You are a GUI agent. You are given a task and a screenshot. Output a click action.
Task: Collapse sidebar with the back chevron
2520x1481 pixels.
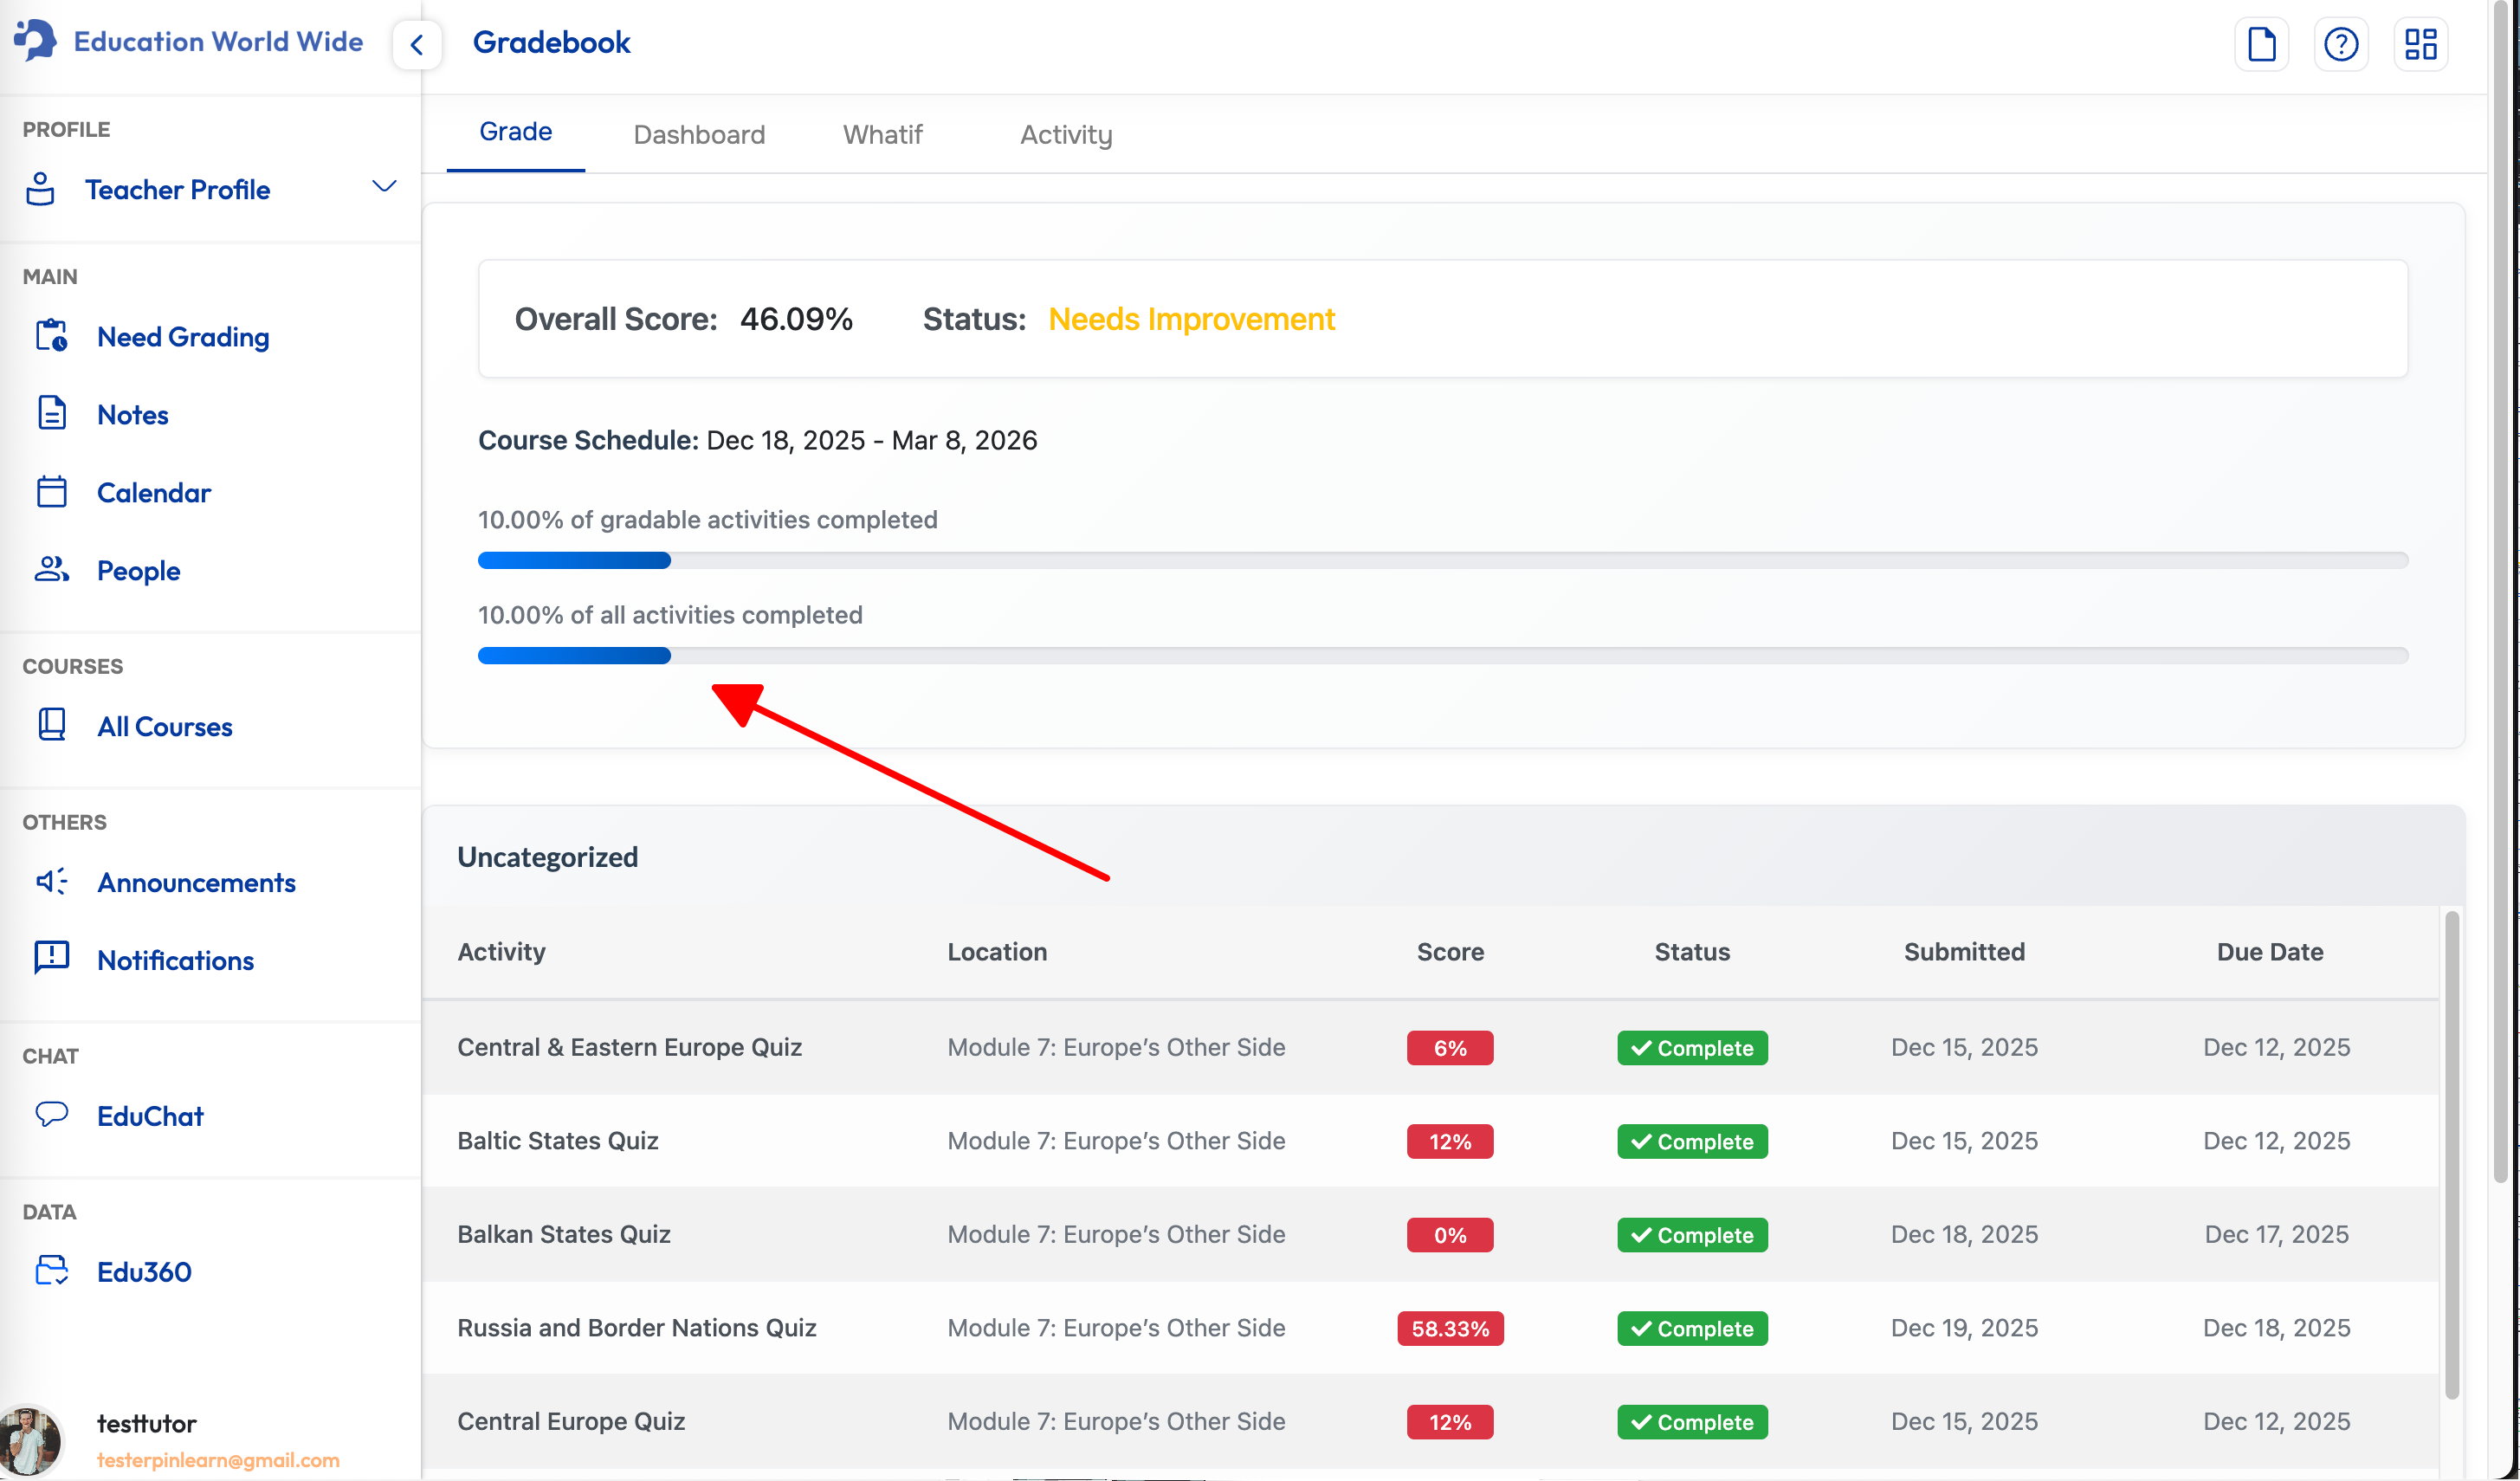coord(417,44)
